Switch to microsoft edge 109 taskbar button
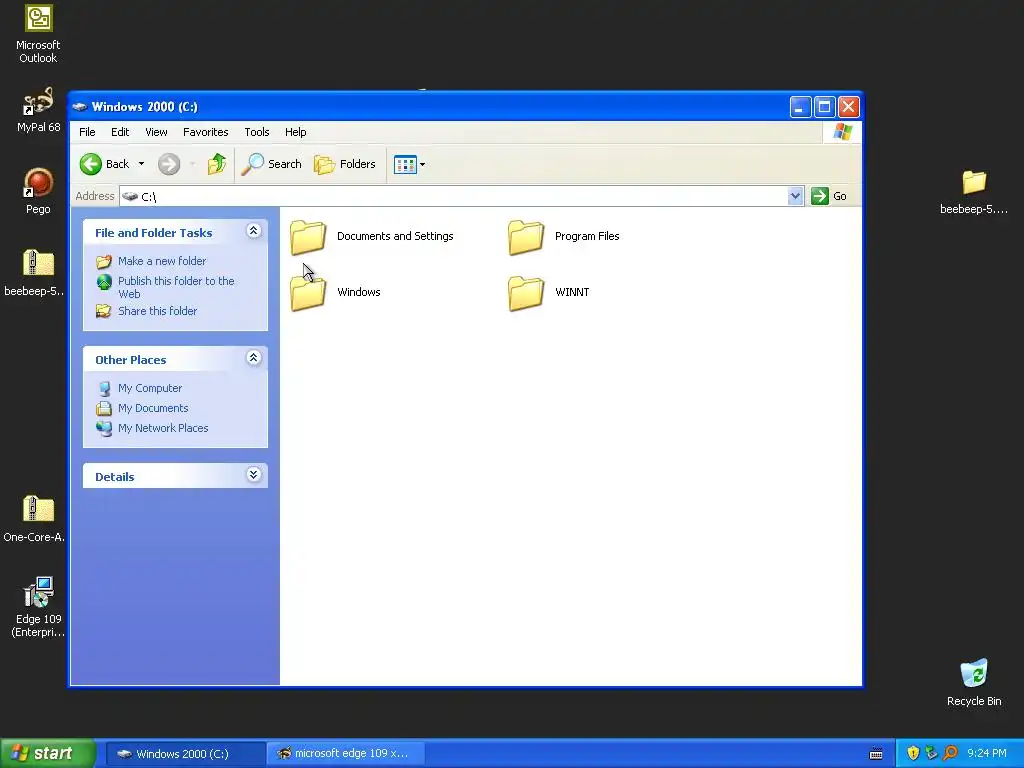Image resolution: width=1024 pixels, height=768 pixels. point(346,754)
